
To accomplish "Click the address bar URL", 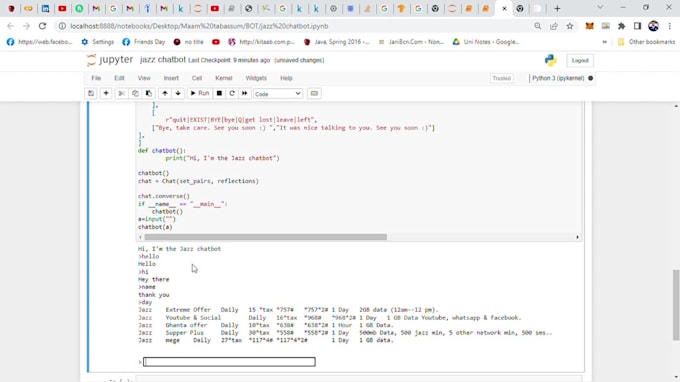I will pos(199,26).
